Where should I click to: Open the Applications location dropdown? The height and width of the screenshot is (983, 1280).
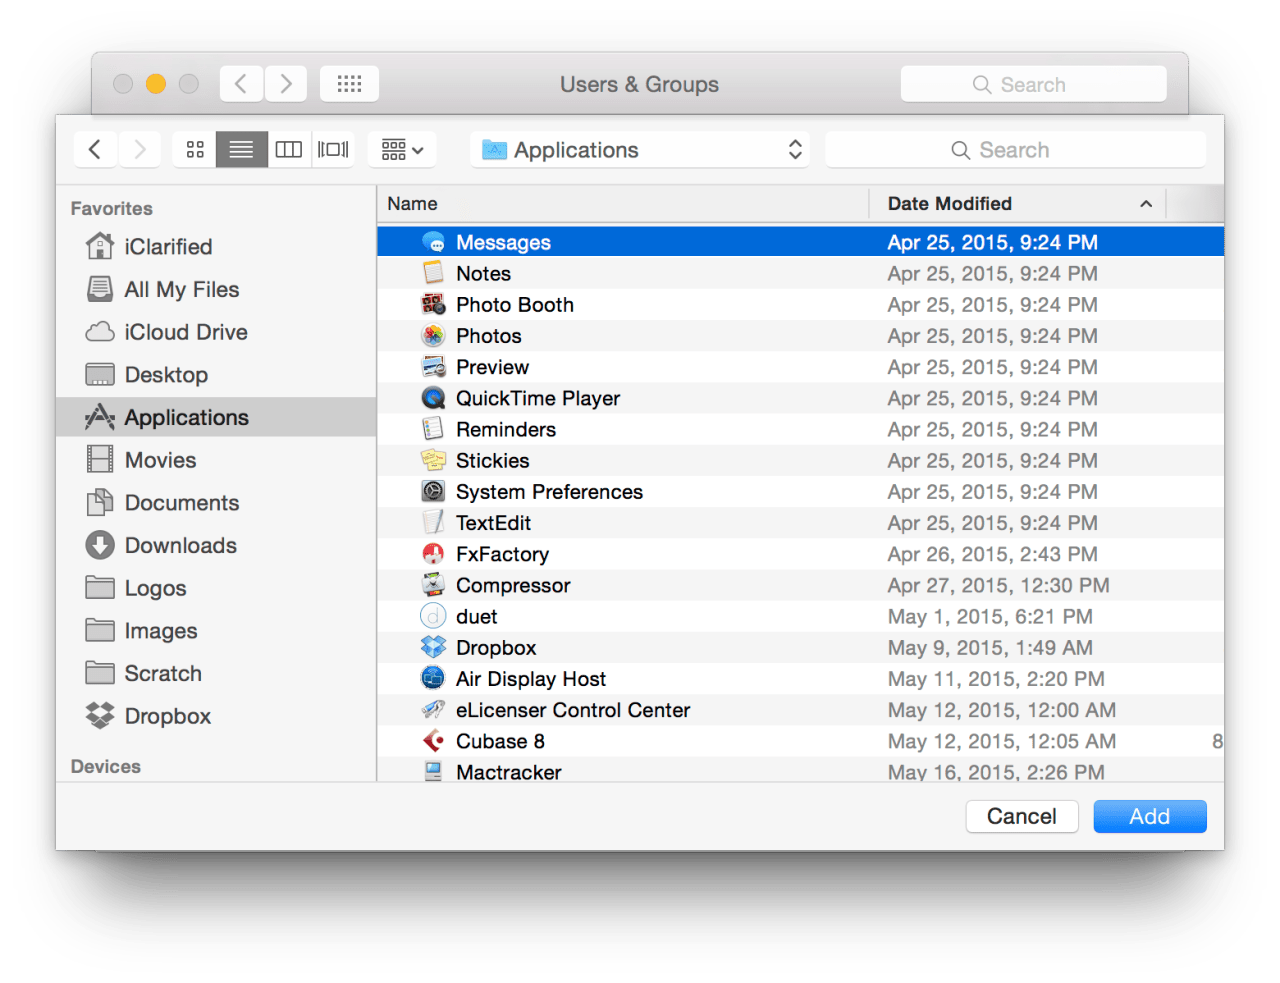pyautogui.click(x=640, y=149)
